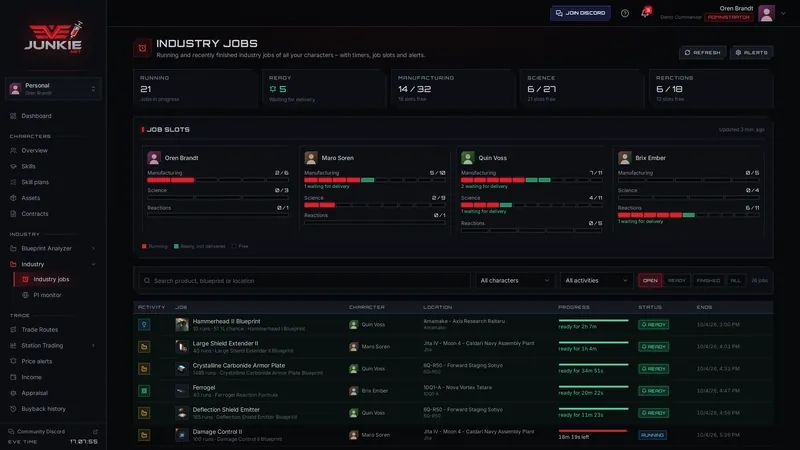Open the user menu chevron beside avatar
800x450 pixels.
783,13
